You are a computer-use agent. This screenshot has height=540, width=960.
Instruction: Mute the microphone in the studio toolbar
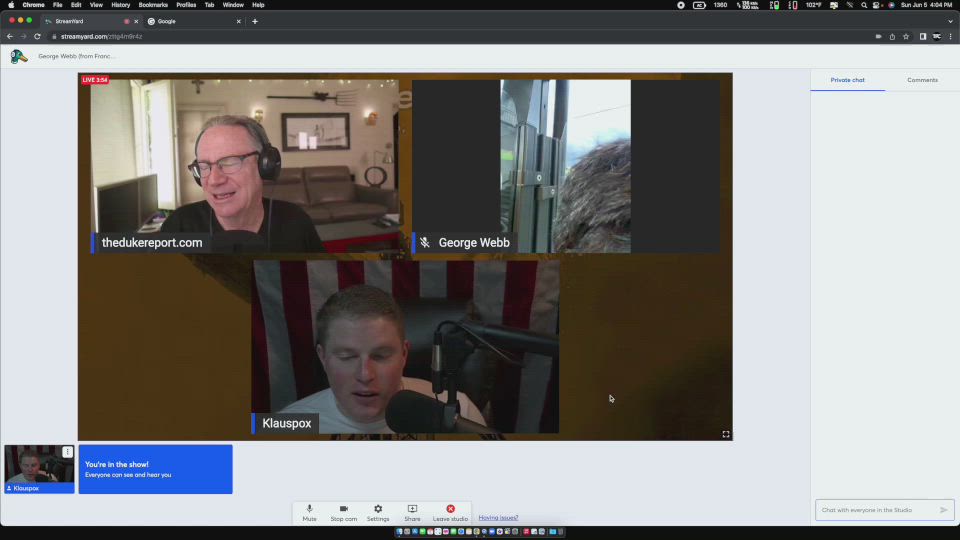coord(309,510)
